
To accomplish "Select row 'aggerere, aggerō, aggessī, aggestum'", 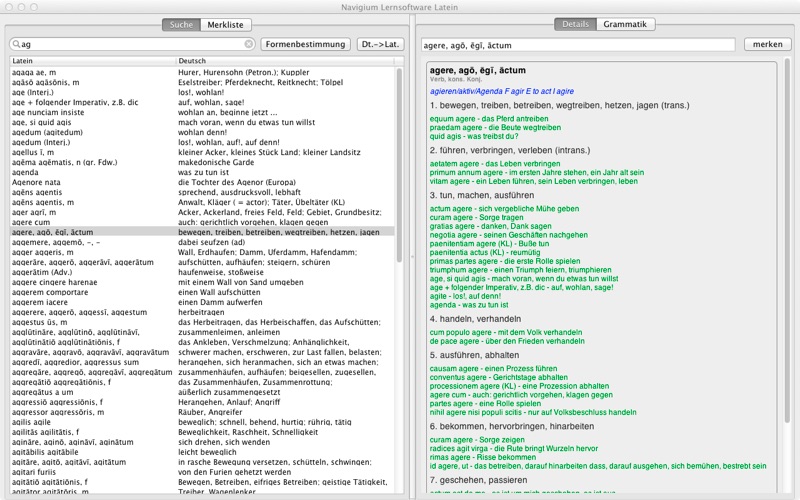I will click(202, 312).
